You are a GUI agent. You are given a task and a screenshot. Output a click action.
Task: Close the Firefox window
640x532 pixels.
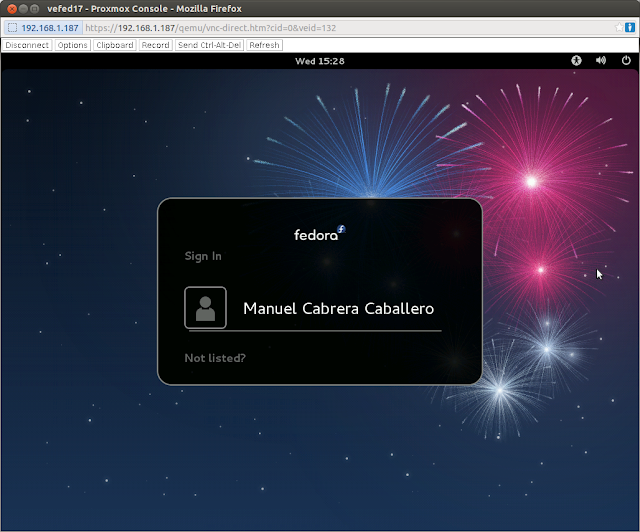[12, 9]
